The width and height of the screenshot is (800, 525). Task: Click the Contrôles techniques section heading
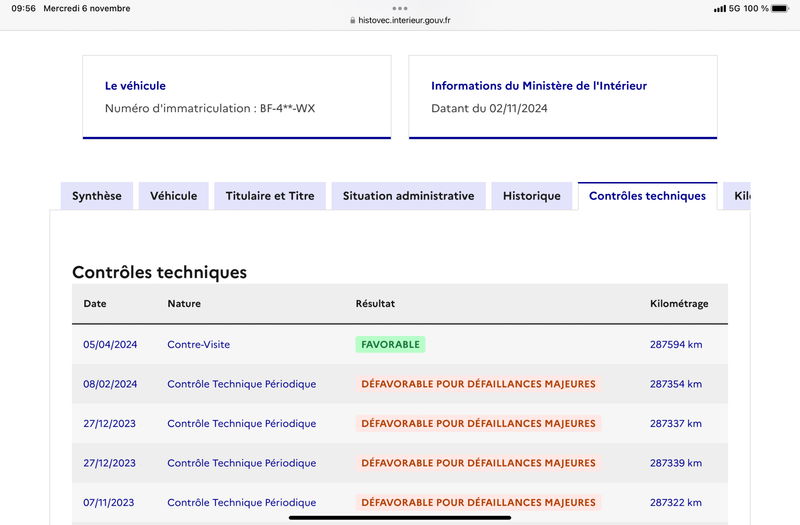[159, 272]
